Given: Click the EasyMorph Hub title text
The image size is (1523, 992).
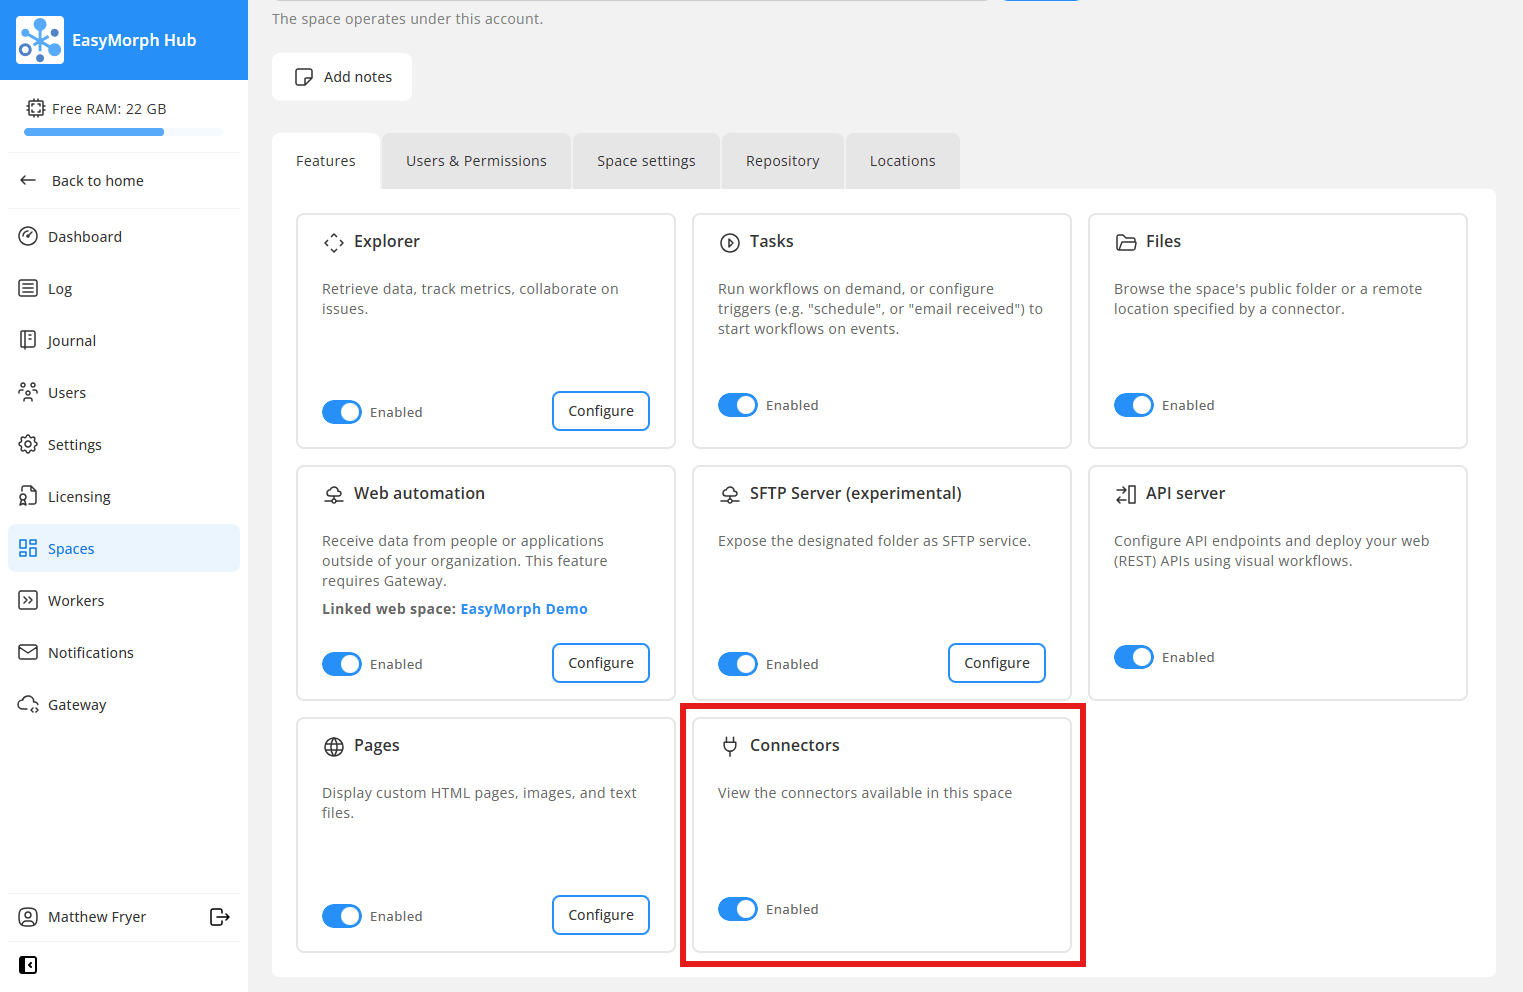Looking at the screenshot, I should point(134,40).
